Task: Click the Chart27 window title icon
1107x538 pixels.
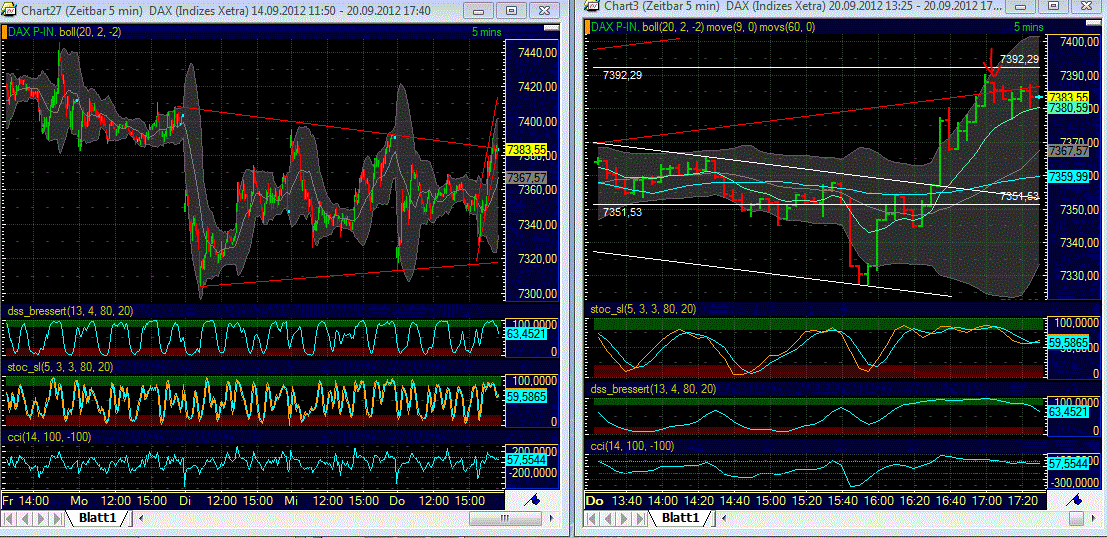Action: [8, 11]
